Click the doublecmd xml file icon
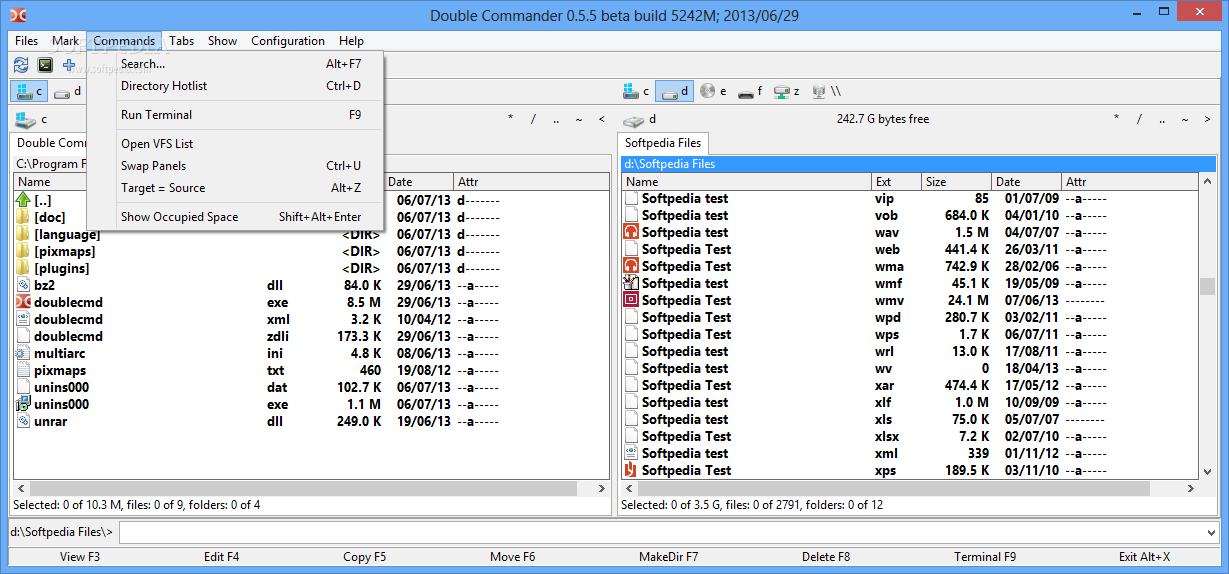This screenshot has width=1229, height=574. pyautogui.click(x=24, y=319)
